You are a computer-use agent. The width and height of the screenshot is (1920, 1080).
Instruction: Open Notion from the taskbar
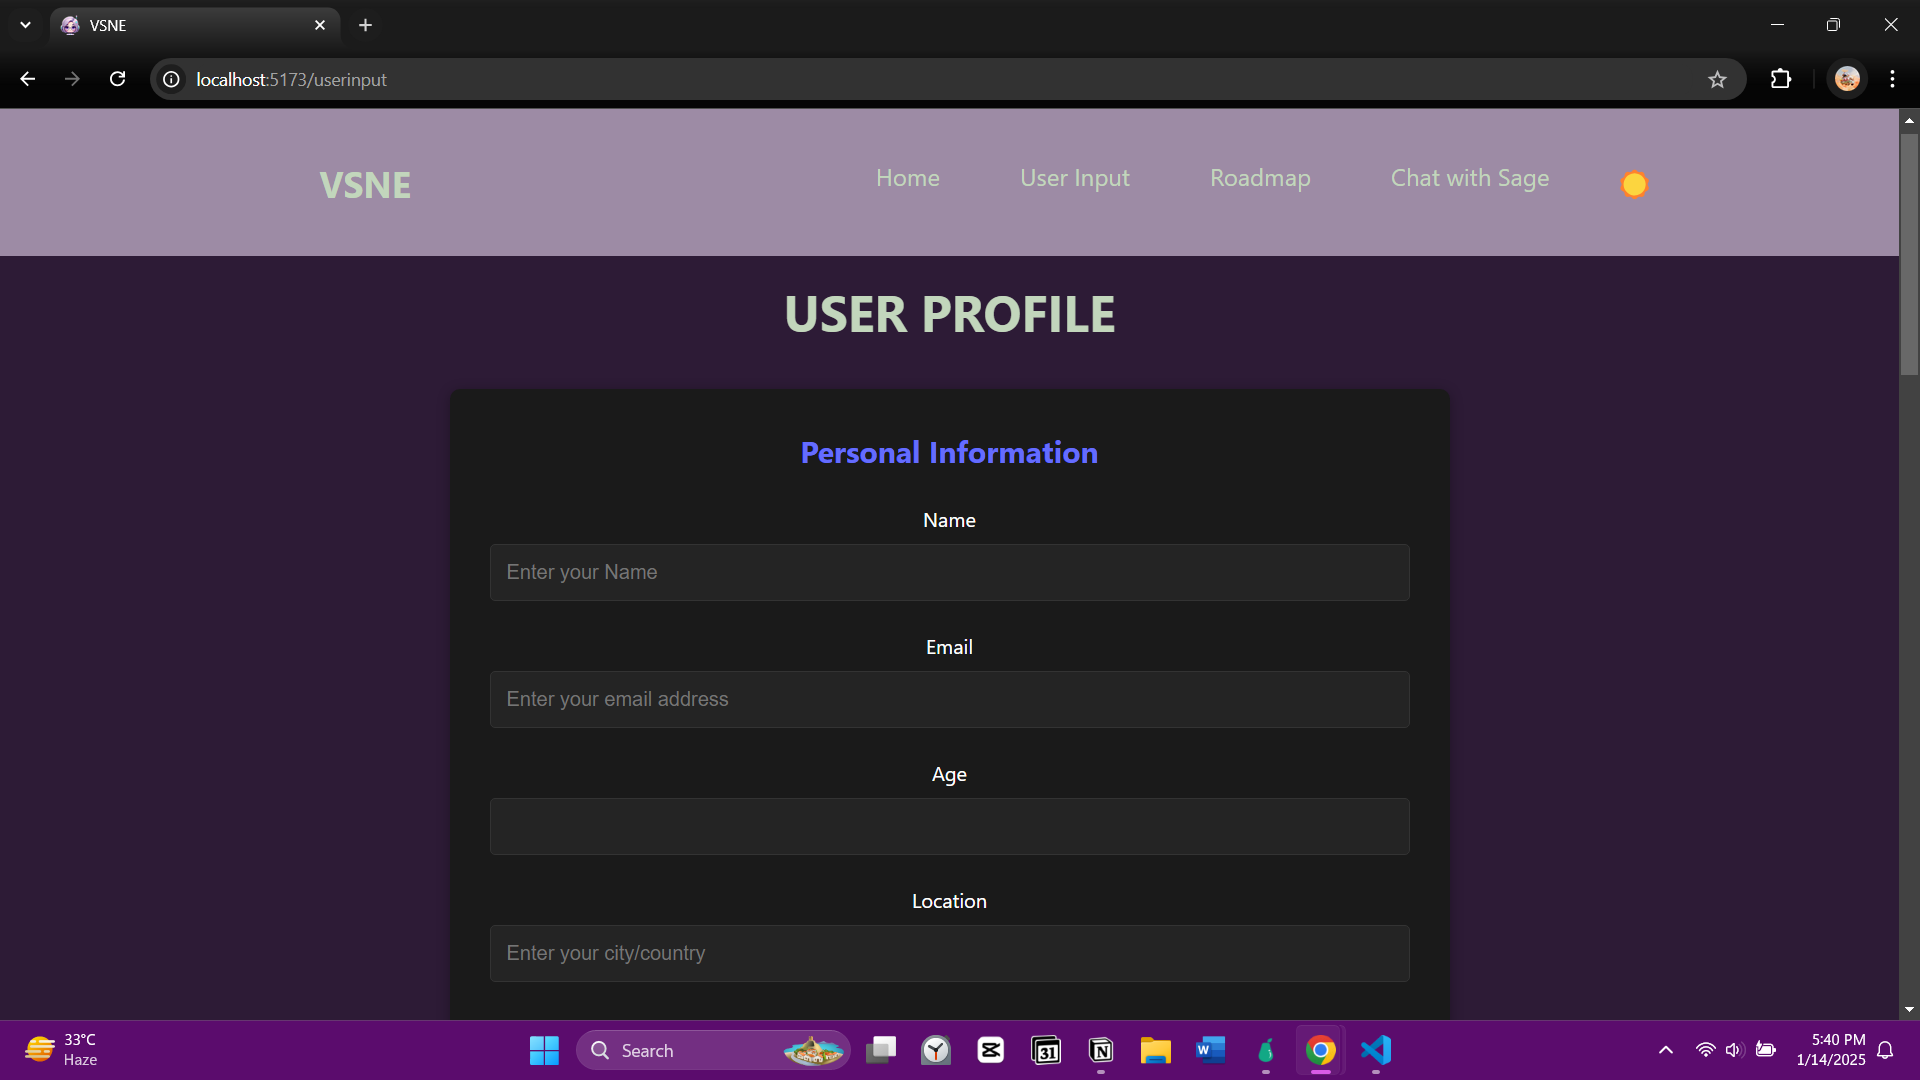[x=1101, y=1050]
